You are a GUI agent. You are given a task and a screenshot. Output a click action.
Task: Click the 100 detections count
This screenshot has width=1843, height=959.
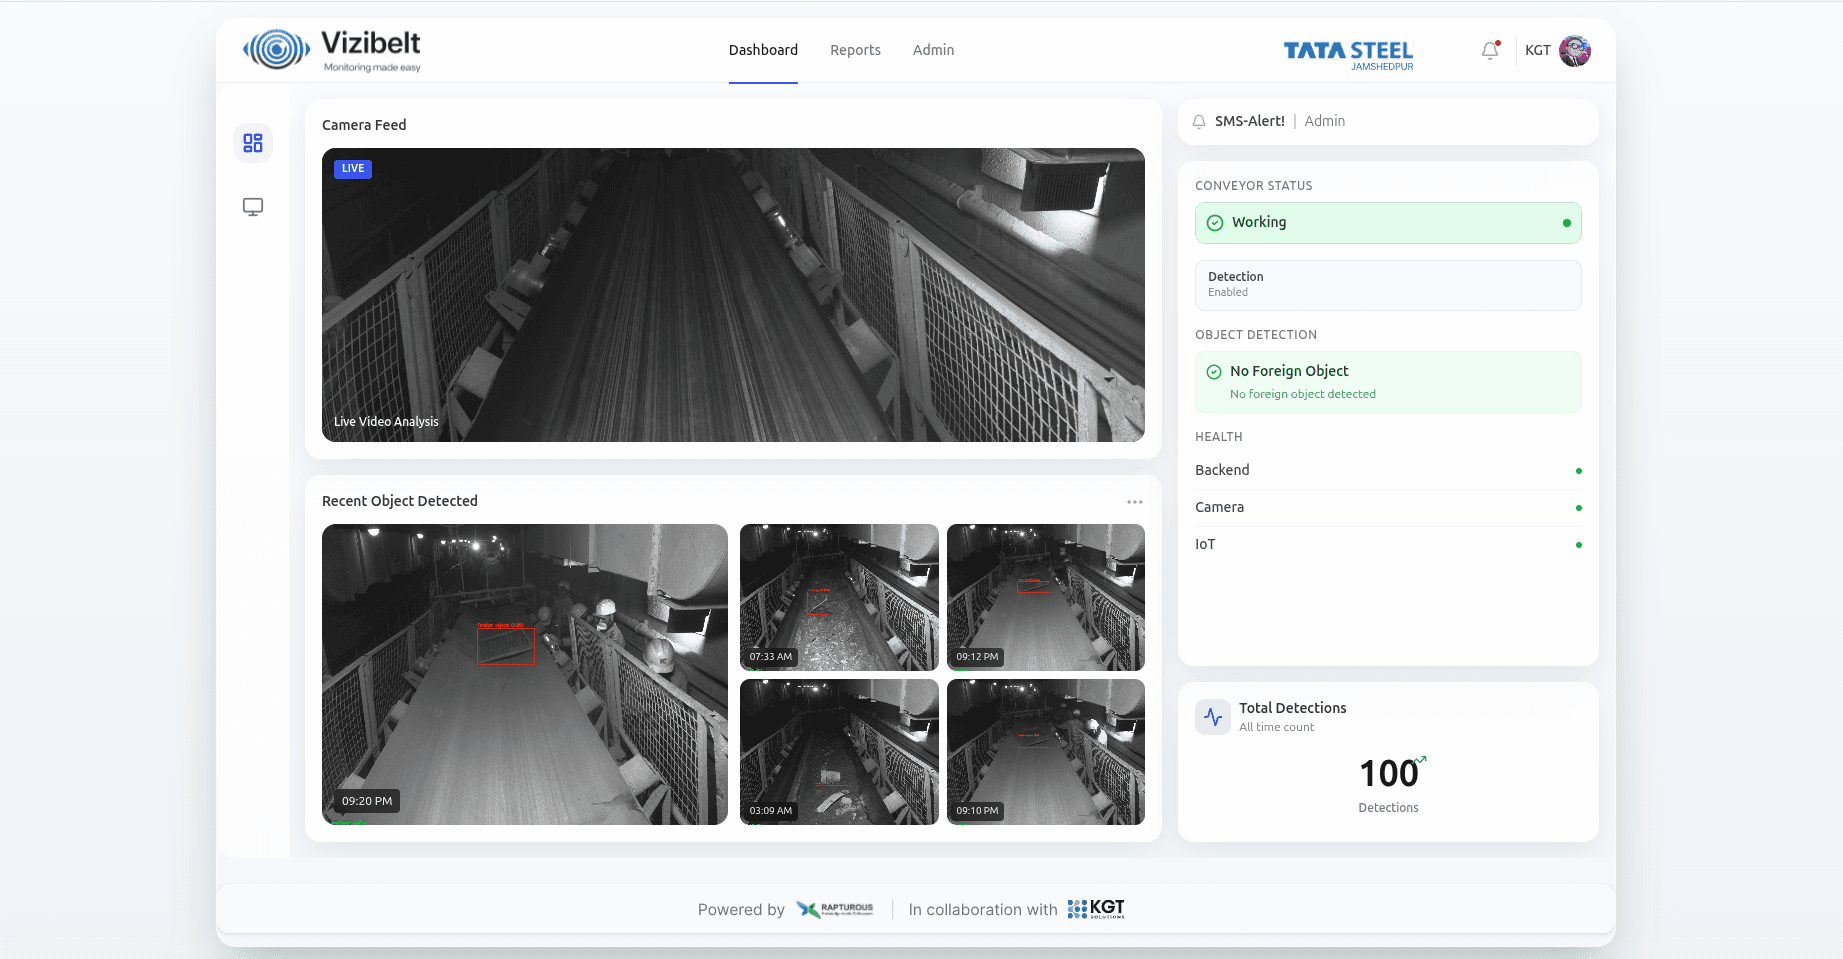1388,773
